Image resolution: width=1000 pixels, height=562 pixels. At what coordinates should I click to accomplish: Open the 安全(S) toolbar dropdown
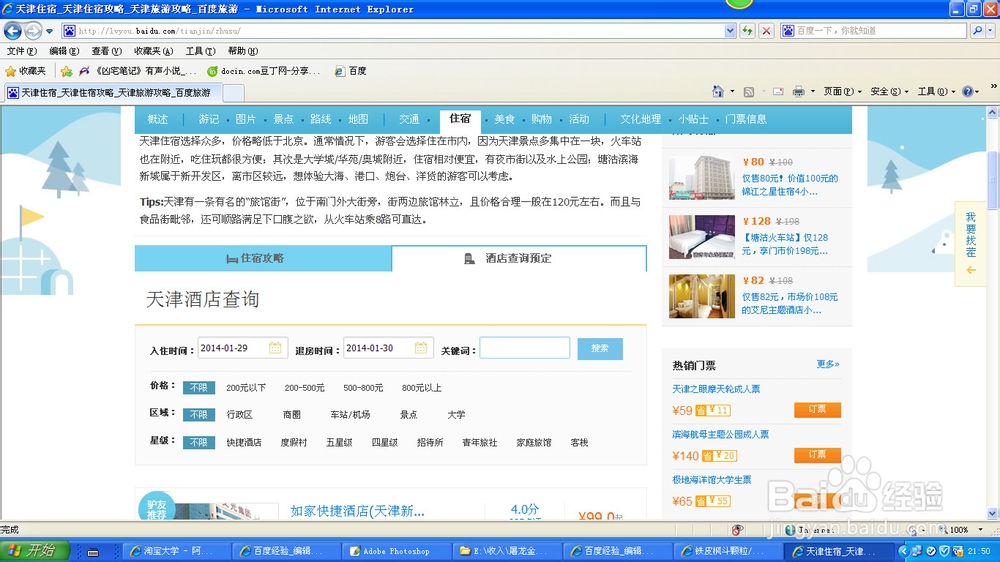click(890, 91)
